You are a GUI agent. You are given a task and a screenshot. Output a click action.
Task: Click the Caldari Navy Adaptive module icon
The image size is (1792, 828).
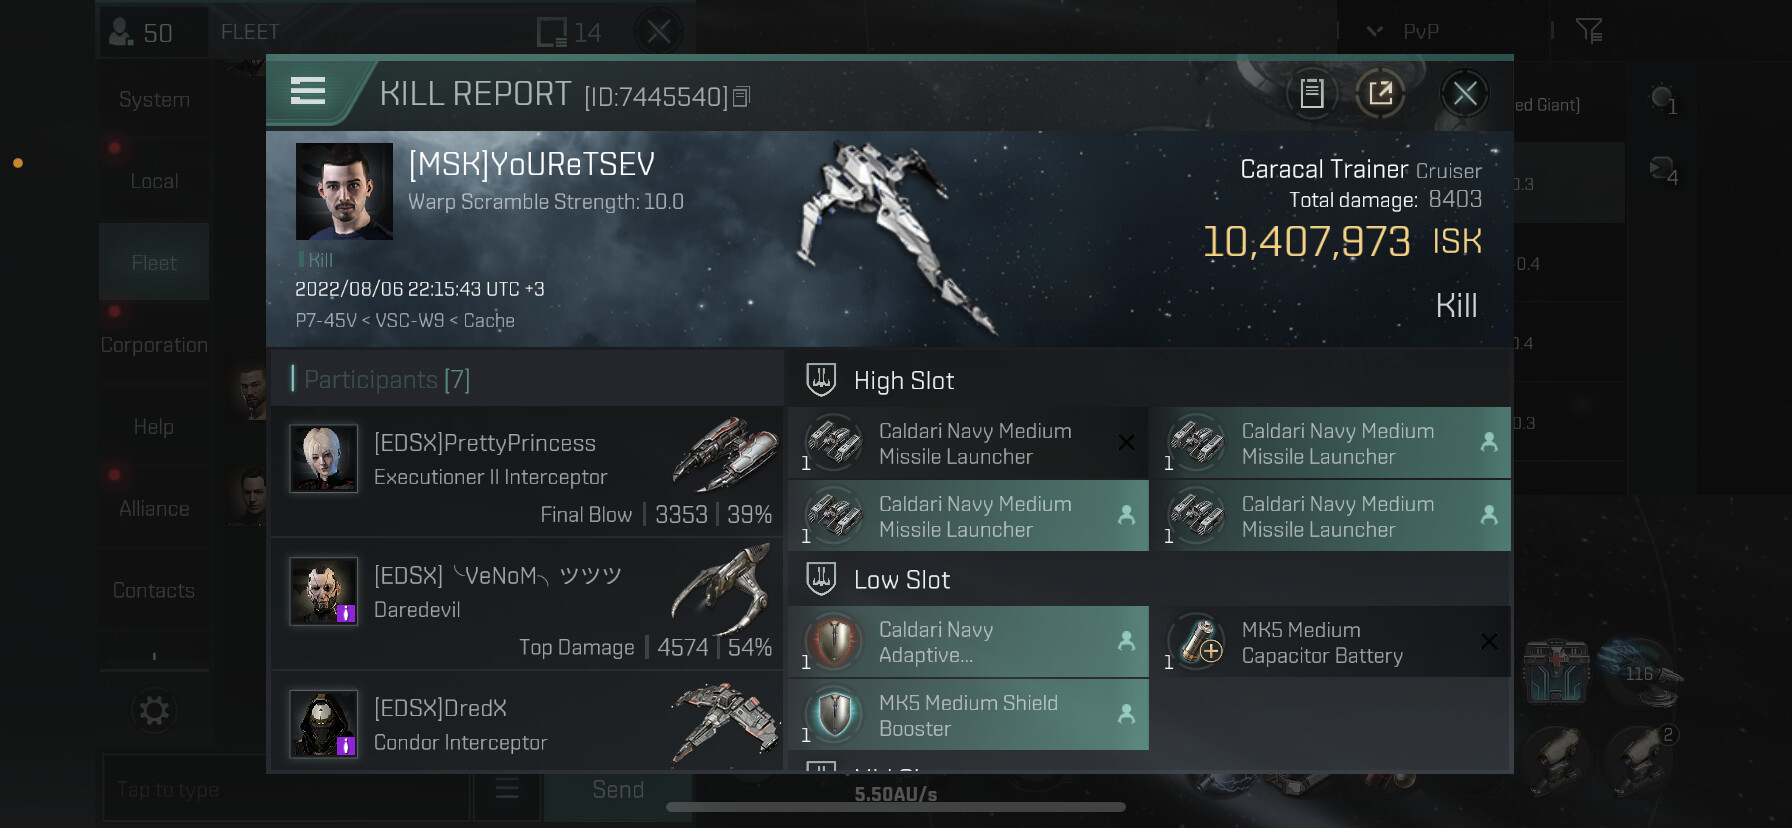coord(834,642)
